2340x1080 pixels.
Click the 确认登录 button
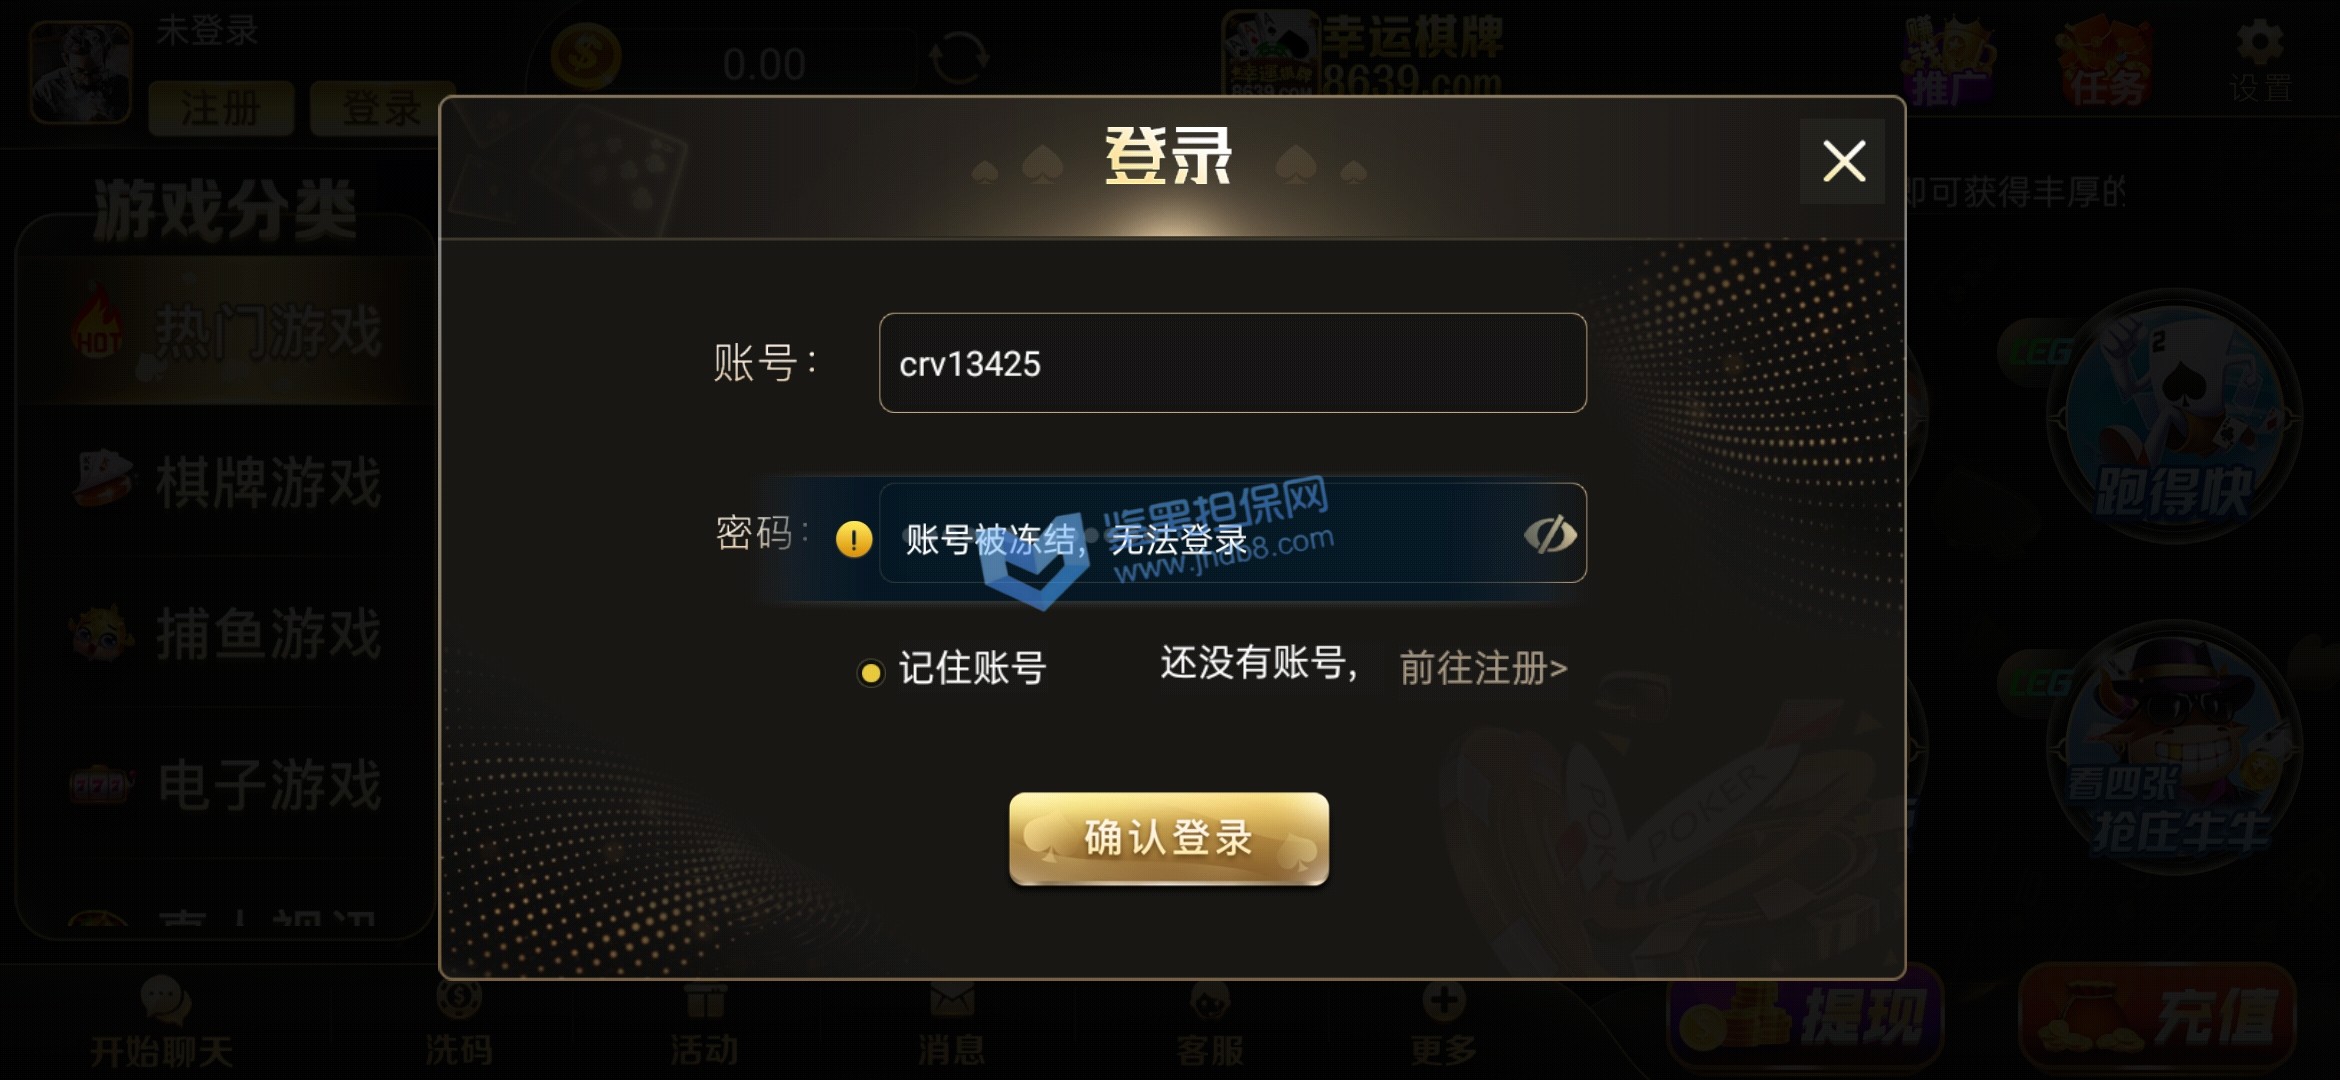pos(1168,838)
